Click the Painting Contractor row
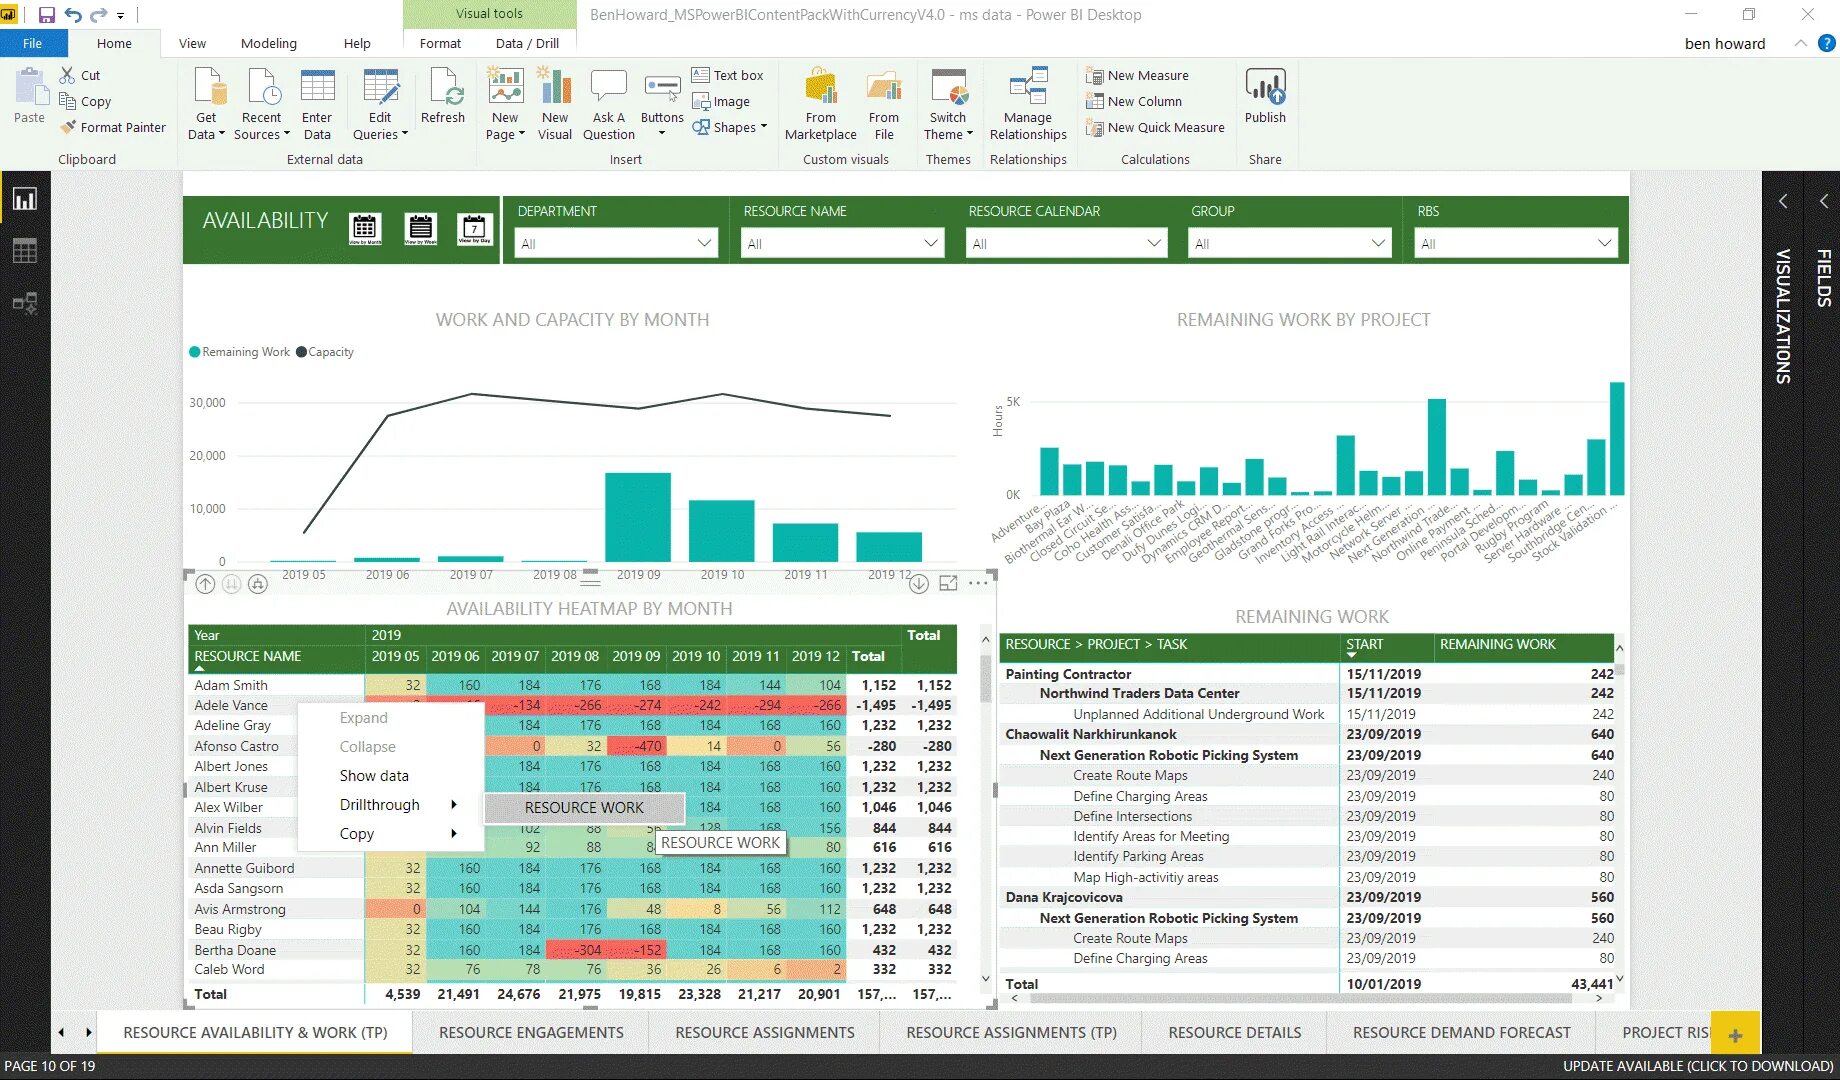1840x1080 pixels. (1309, 674)
